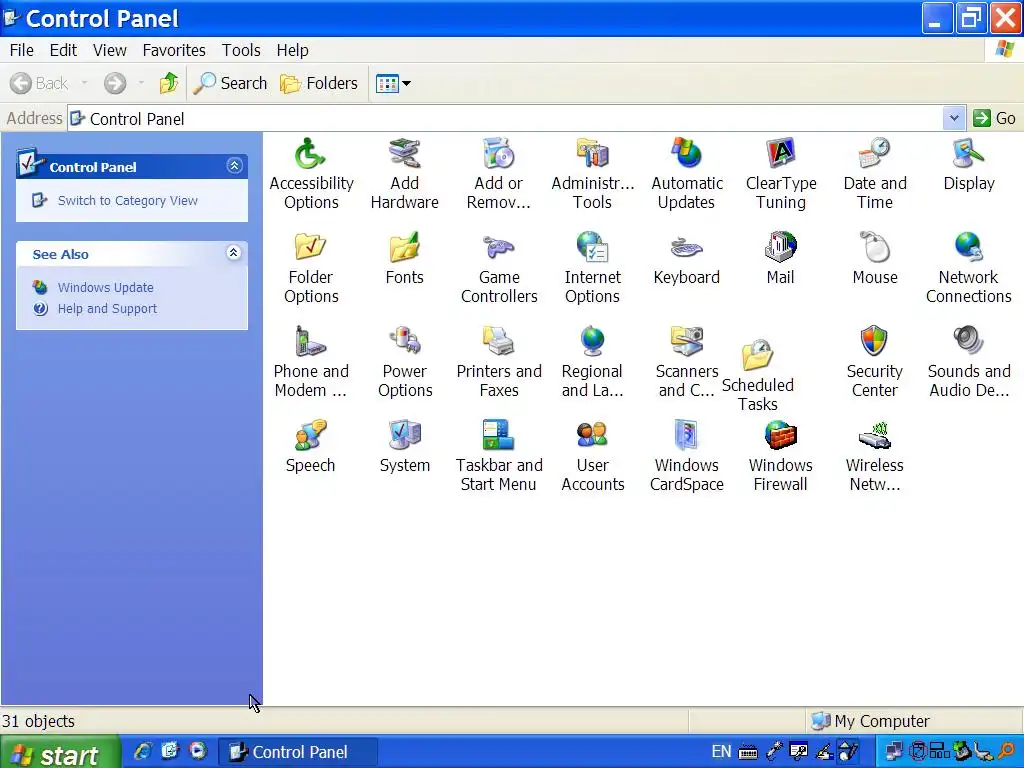The height and width of the screenshot is (768, 1024).
Task: Click Control Panel taskbar button
Action: (296, 752)
